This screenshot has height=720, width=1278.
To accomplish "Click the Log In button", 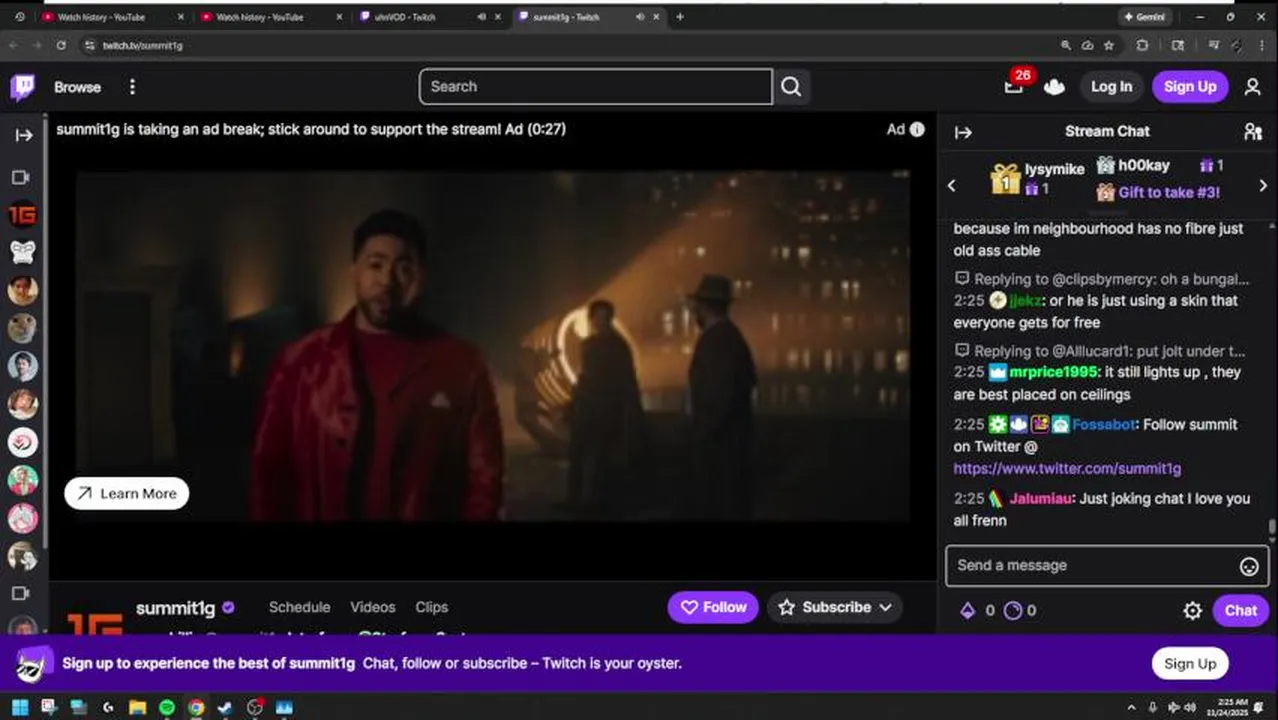I will pos(1111,87).
